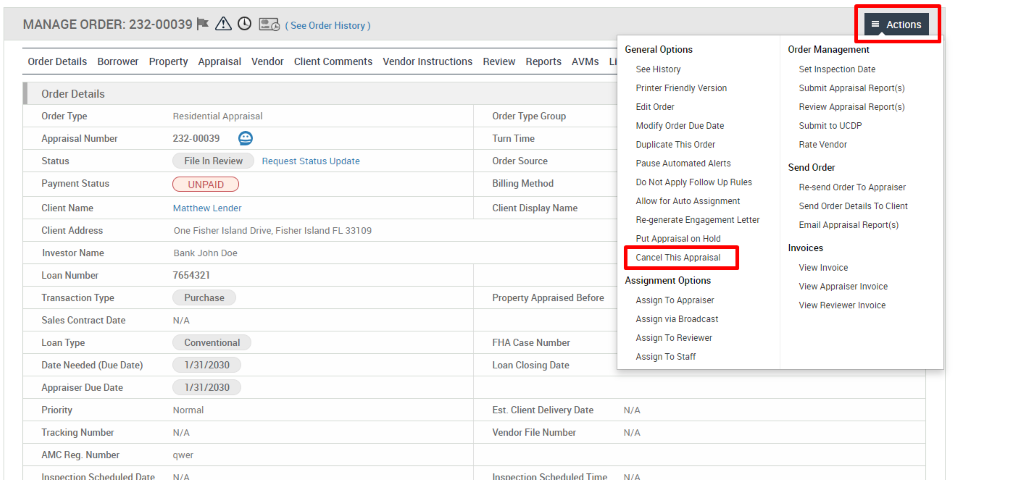Switch to the Reports tab
Screen dimensions: 1024x480
tap(543, 61)
